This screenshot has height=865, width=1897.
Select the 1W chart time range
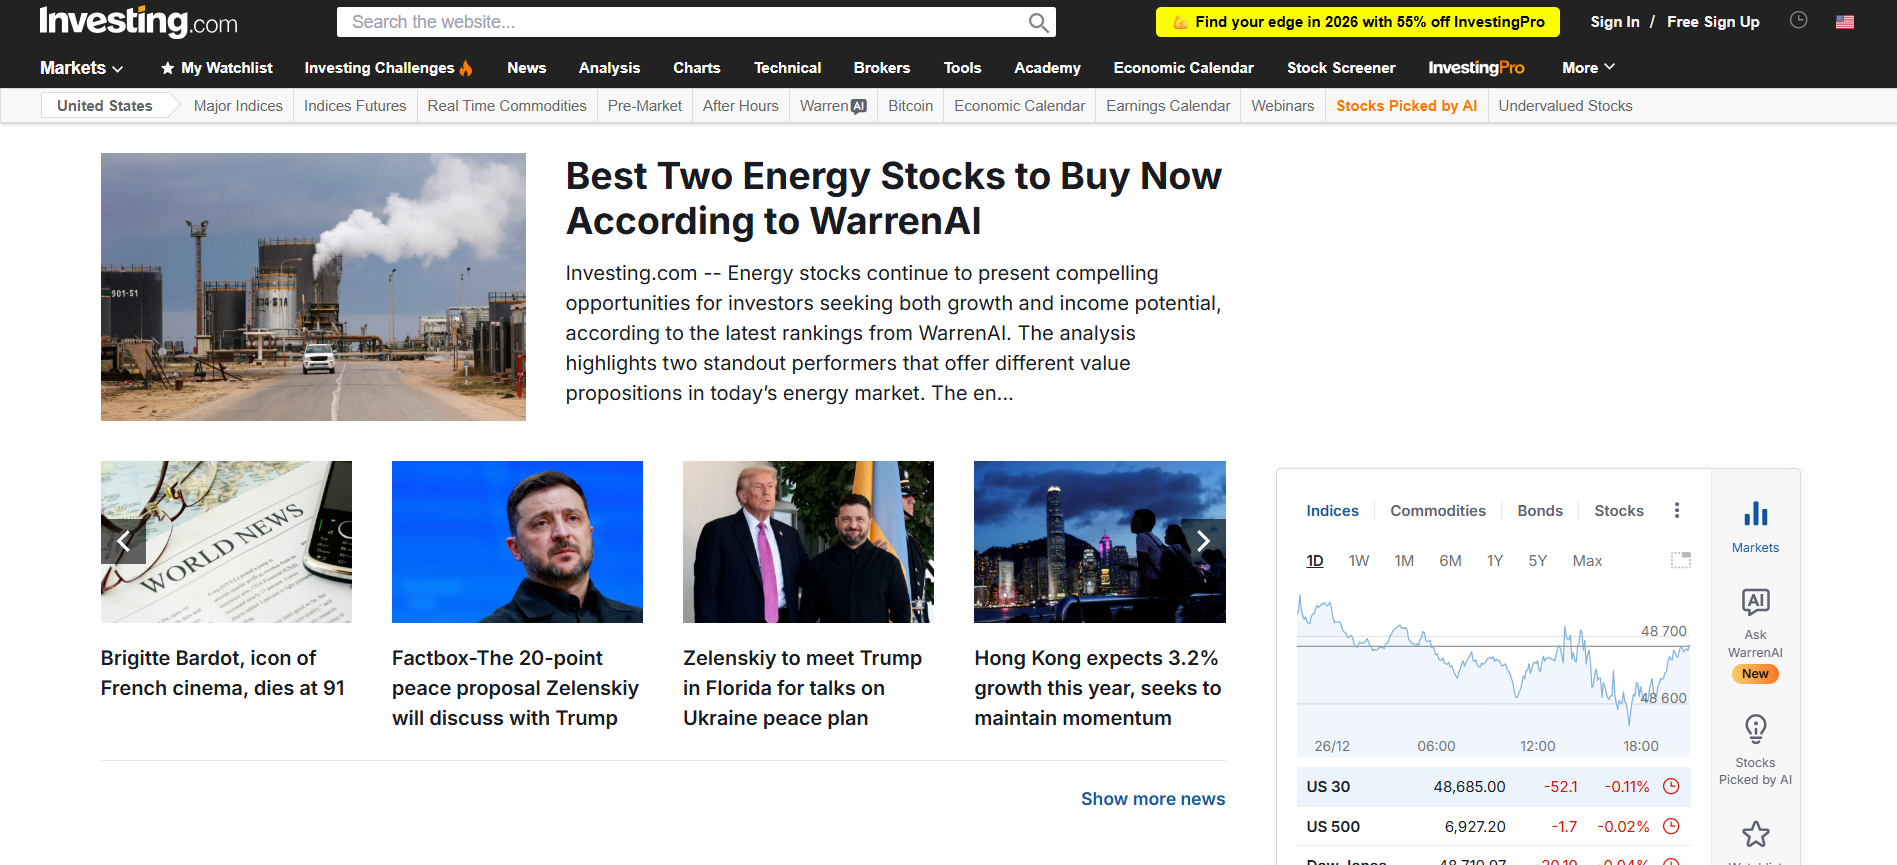1358,561
